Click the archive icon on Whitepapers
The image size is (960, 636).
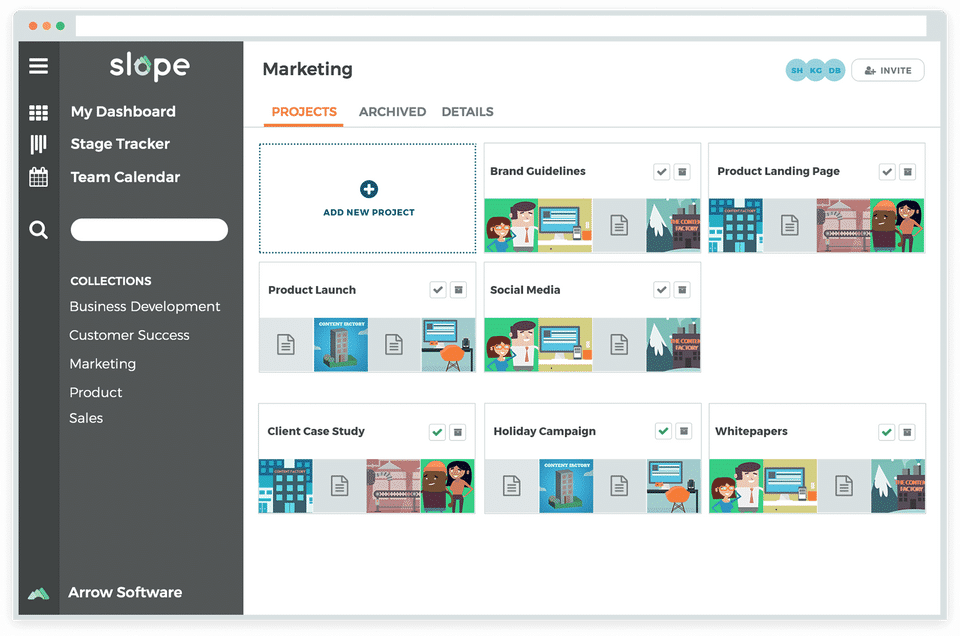click(907, 432)
